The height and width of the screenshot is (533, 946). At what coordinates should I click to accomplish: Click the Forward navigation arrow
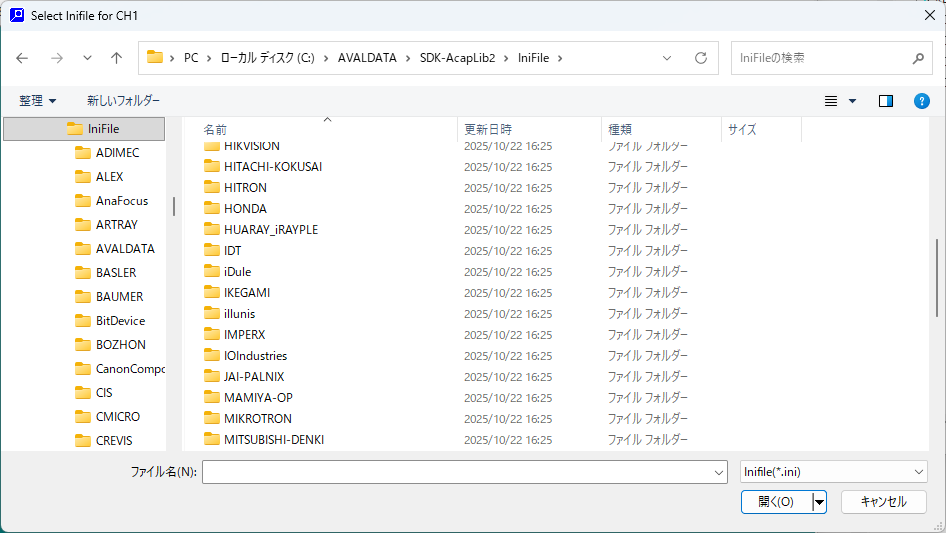tap(56, 58)
